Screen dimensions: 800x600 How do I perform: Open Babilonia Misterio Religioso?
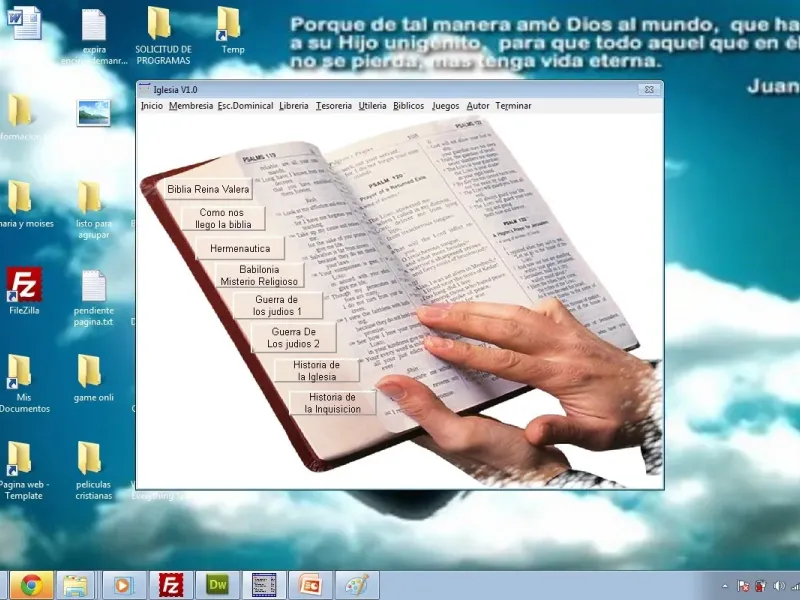tap(259, 276)
